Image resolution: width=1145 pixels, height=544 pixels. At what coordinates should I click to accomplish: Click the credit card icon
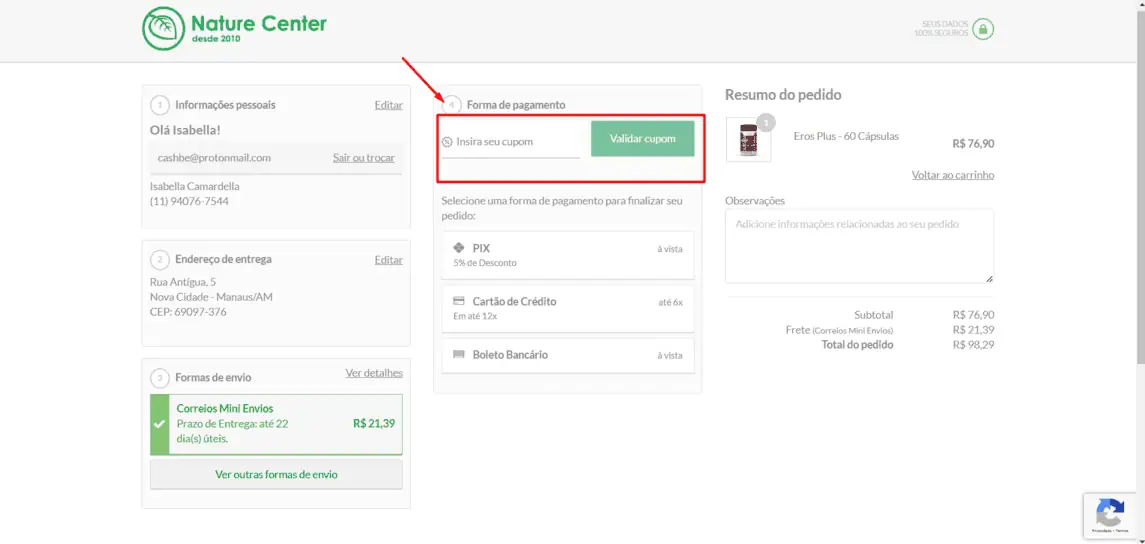pos(459,301)
